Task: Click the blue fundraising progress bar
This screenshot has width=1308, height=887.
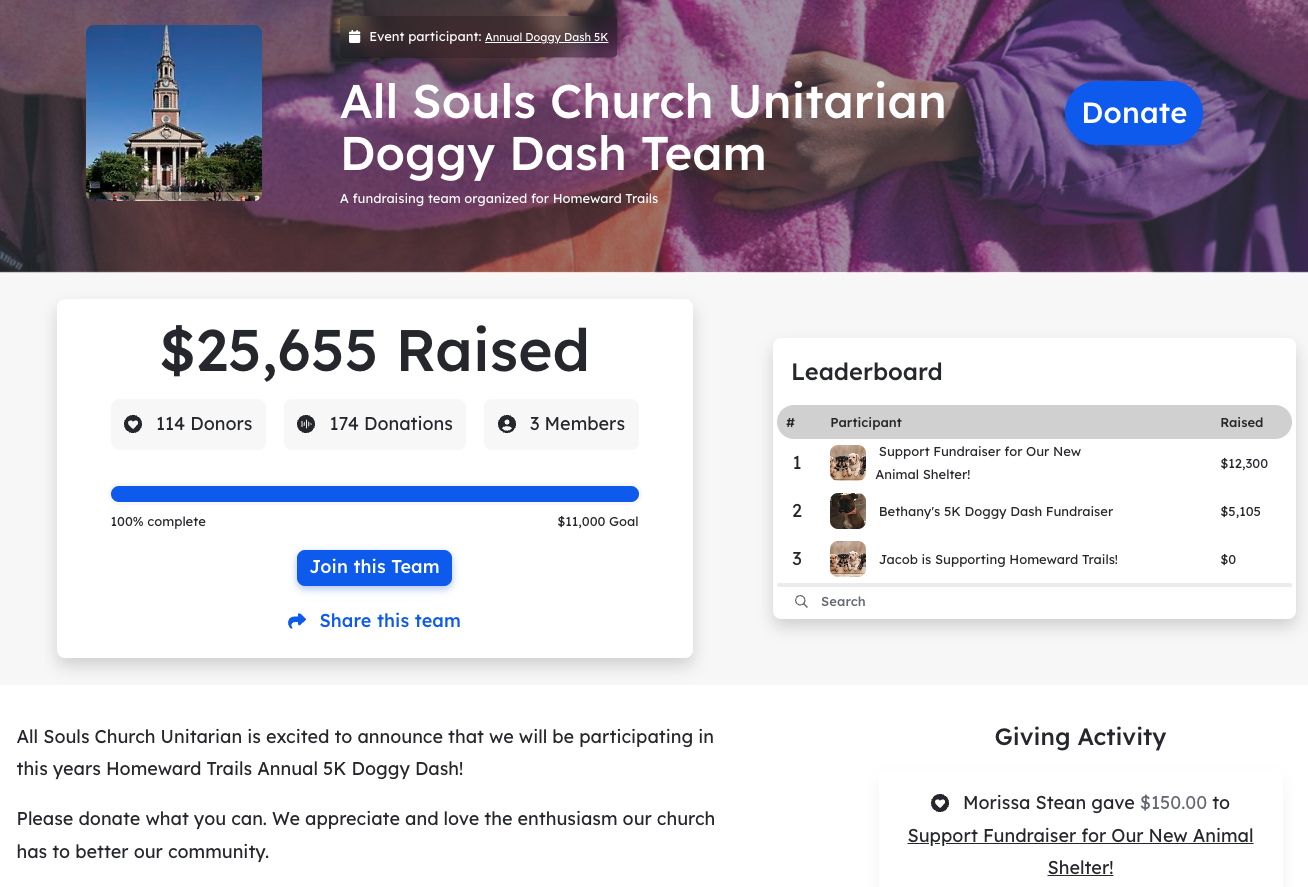Action: click(x=374, y=493)
